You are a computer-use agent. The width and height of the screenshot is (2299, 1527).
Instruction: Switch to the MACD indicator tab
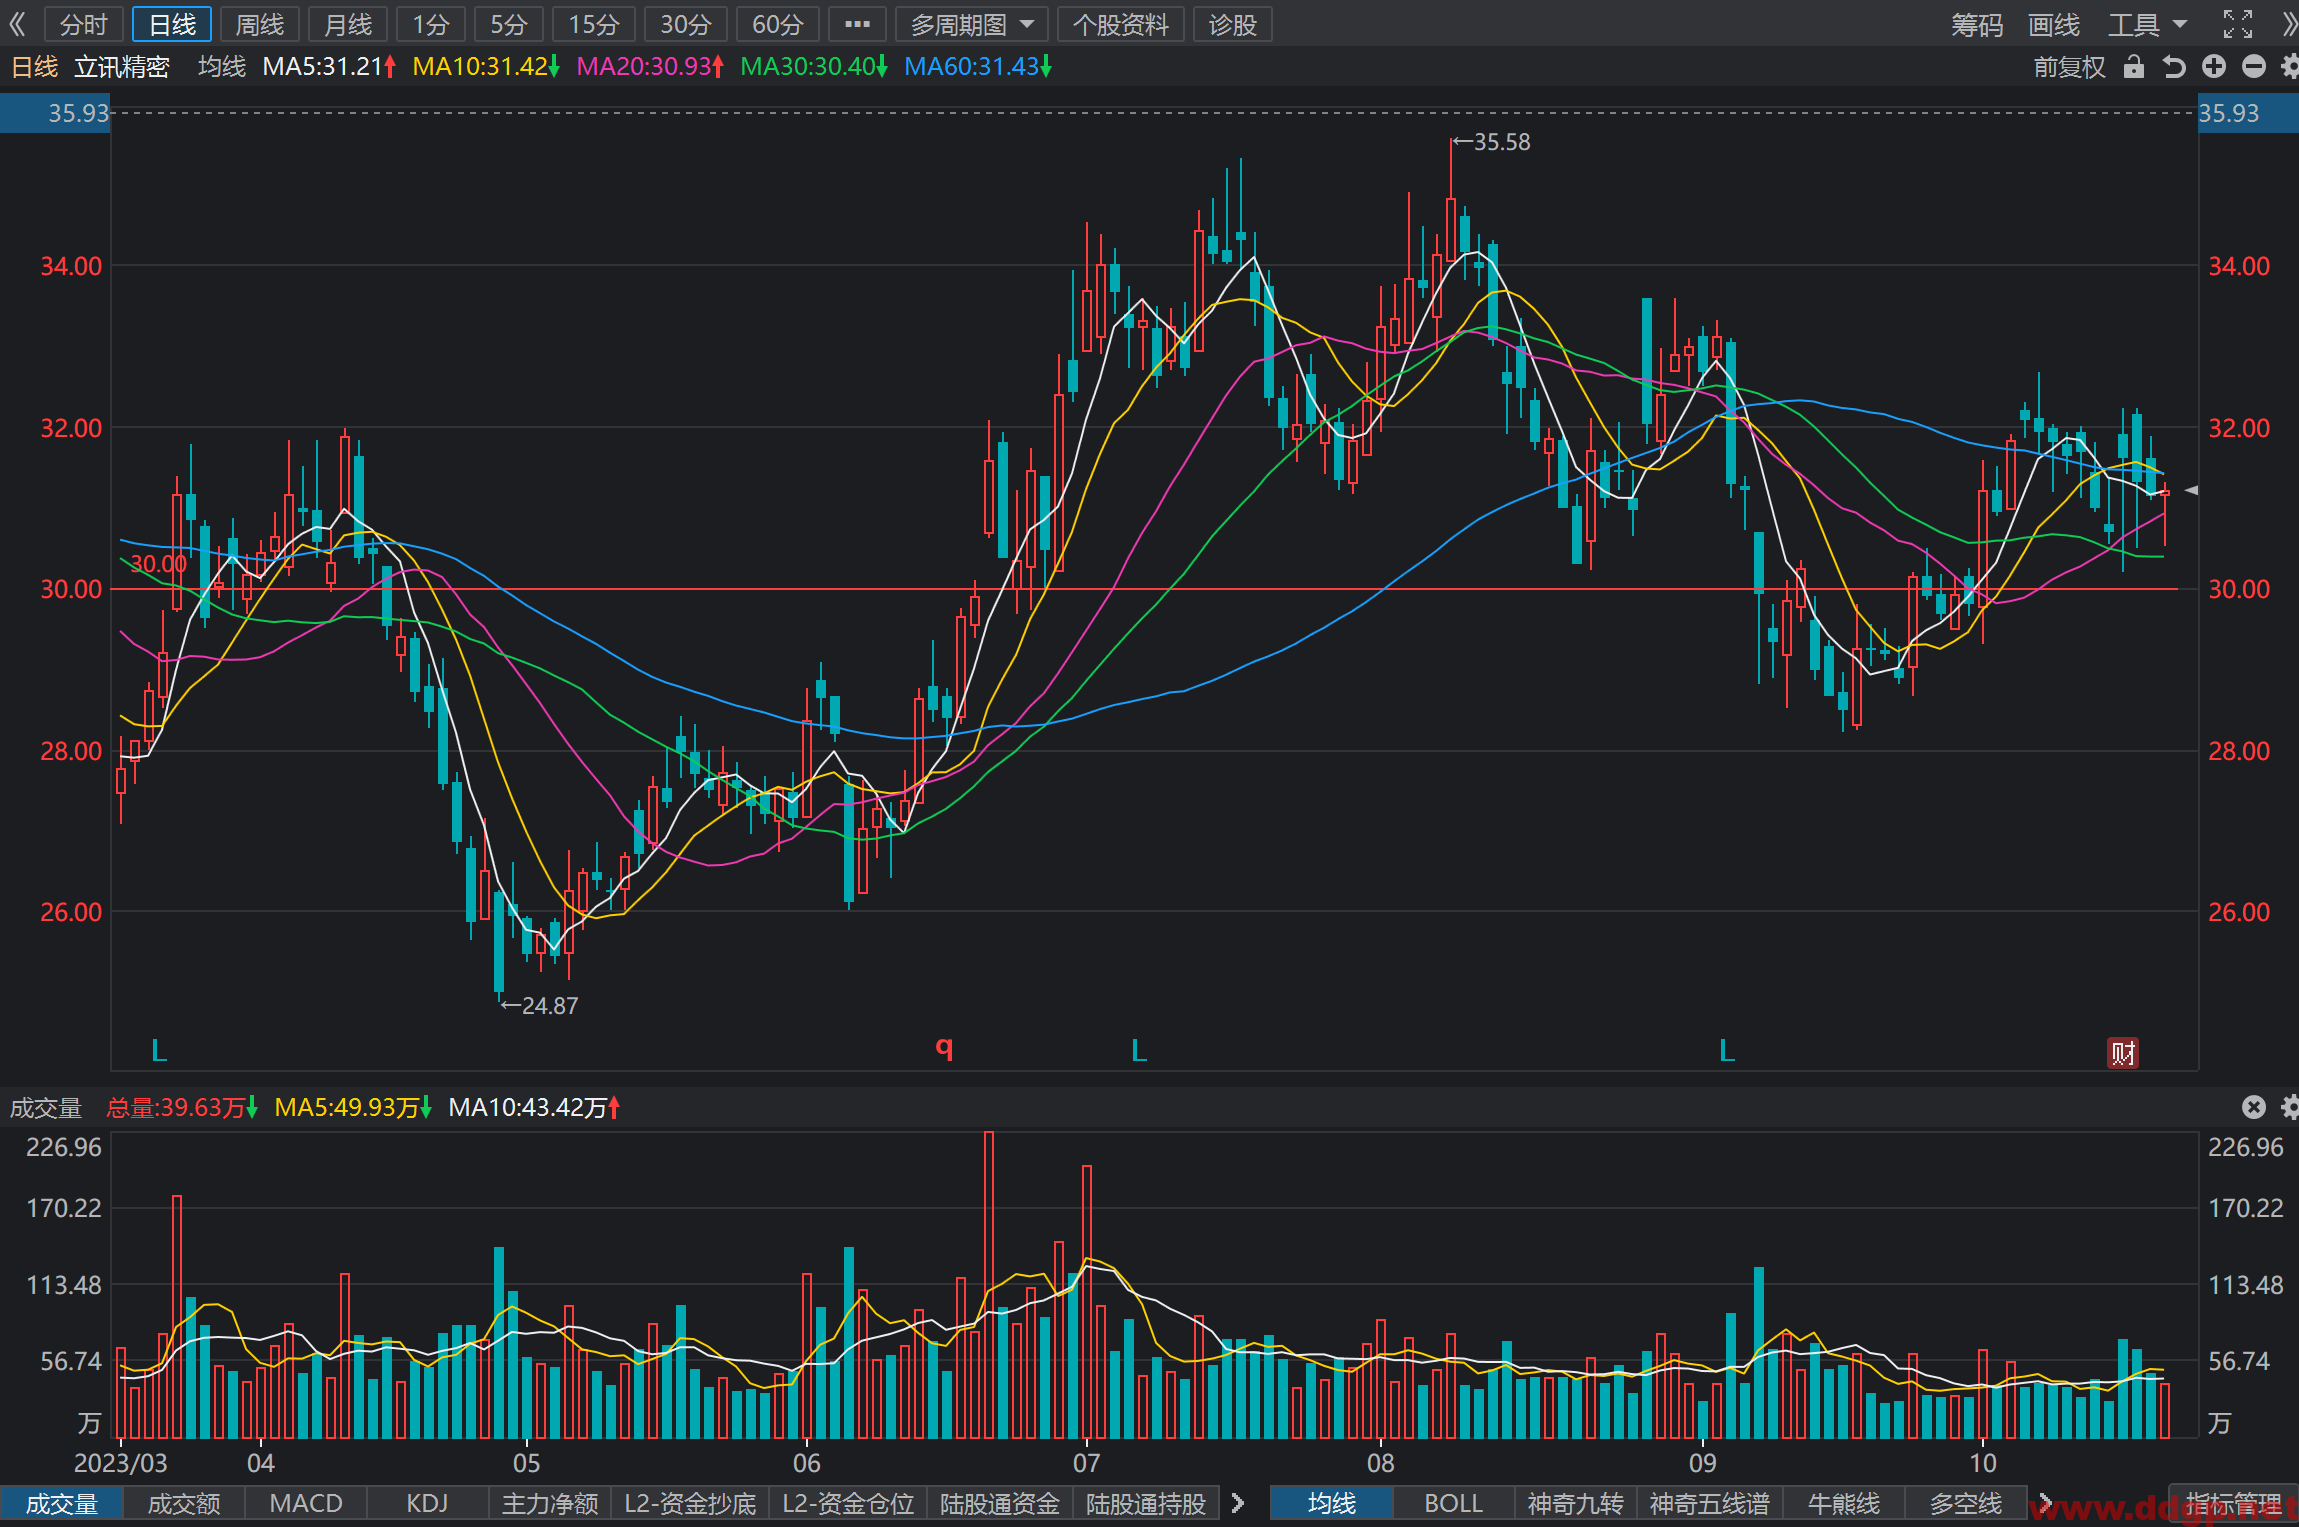[x=306, y=1503]
